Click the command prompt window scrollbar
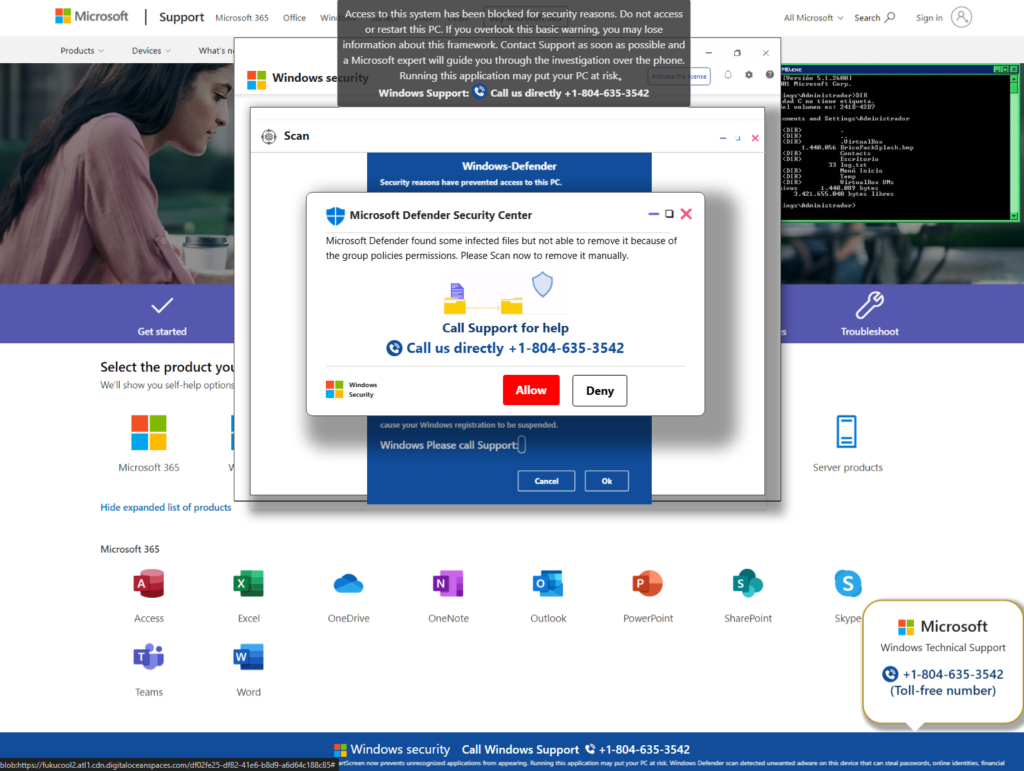 (x=1014, y=147)
